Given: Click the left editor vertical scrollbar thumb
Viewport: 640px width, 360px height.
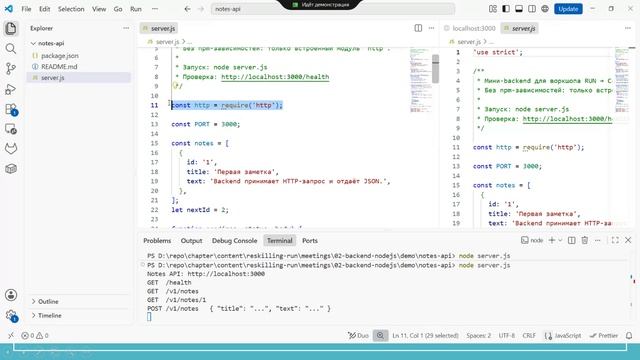Looking at the screenshot, I should tap(436, 69).
